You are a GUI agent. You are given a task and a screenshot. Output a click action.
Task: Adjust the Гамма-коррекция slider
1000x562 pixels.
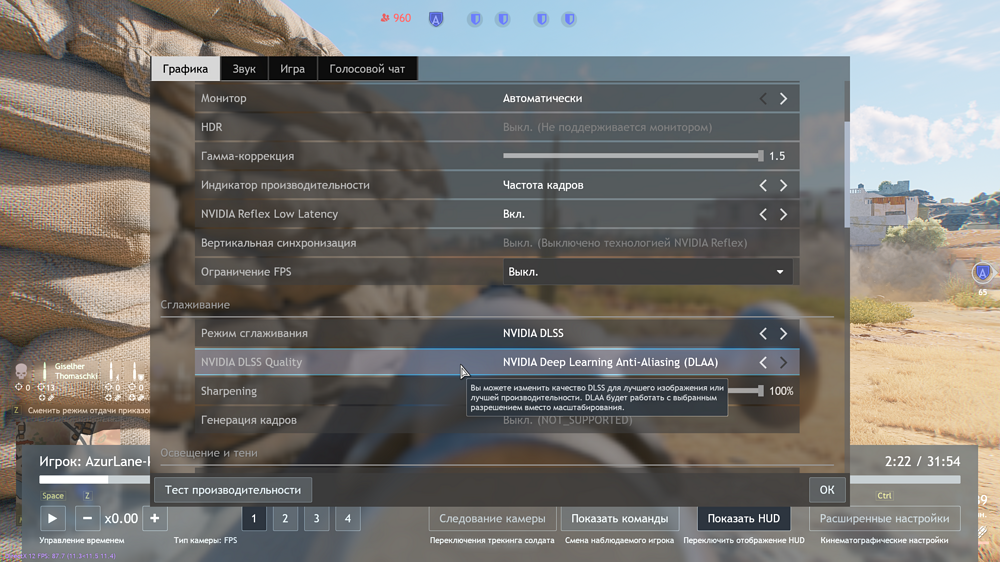633,156
